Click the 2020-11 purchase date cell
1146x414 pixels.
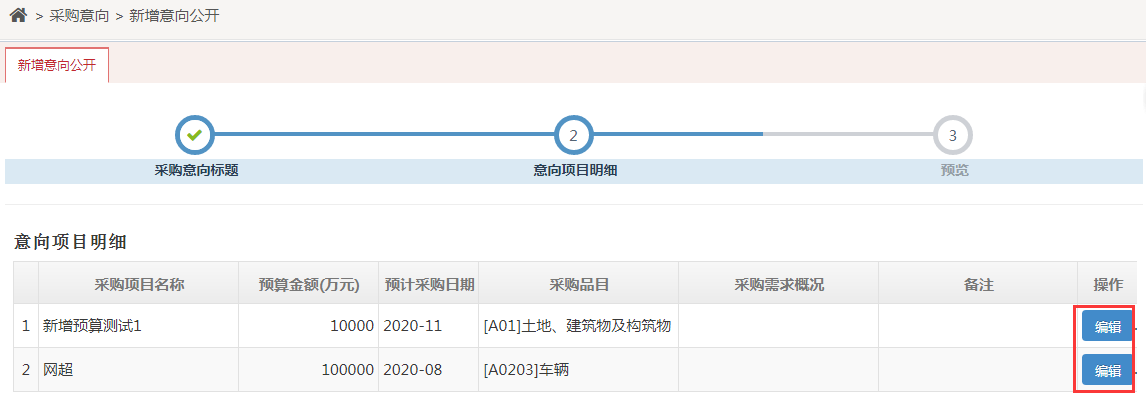pos(412,326)
